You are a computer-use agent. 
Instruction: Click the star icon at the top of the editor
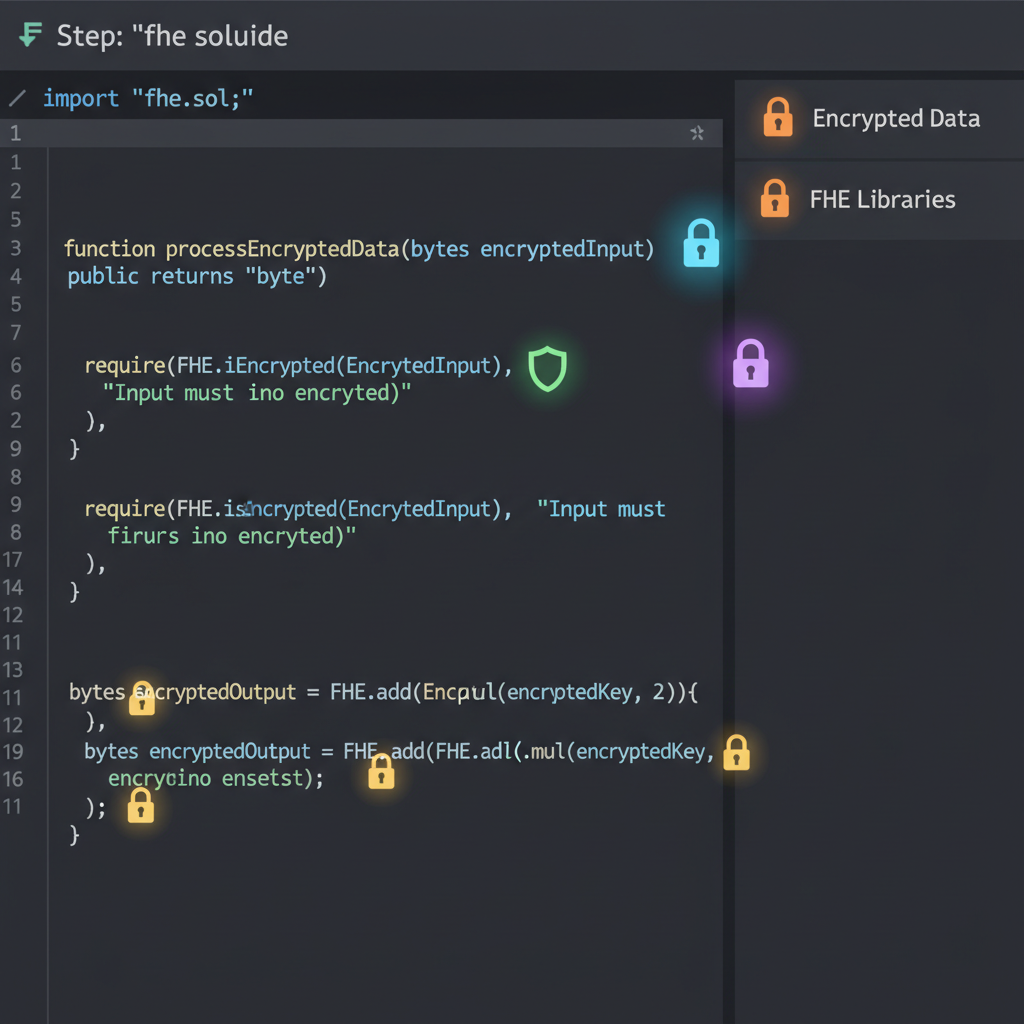(698, 133)
